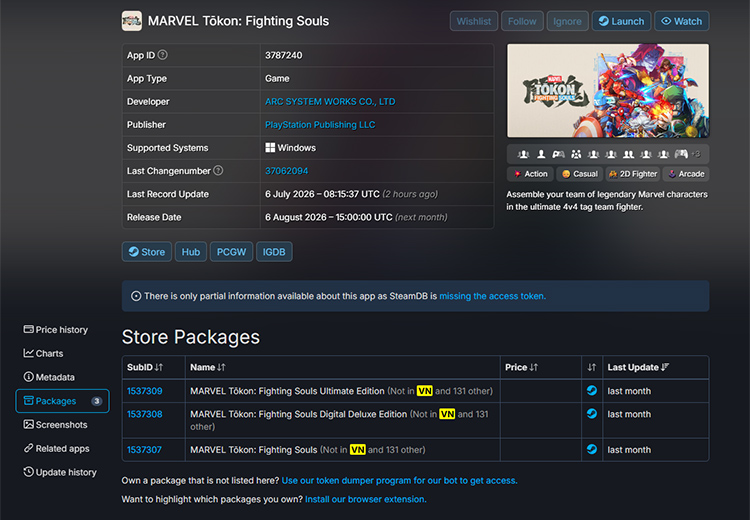Sort packages by Price column
Screen dimensions: 750x520
(521, 367)
